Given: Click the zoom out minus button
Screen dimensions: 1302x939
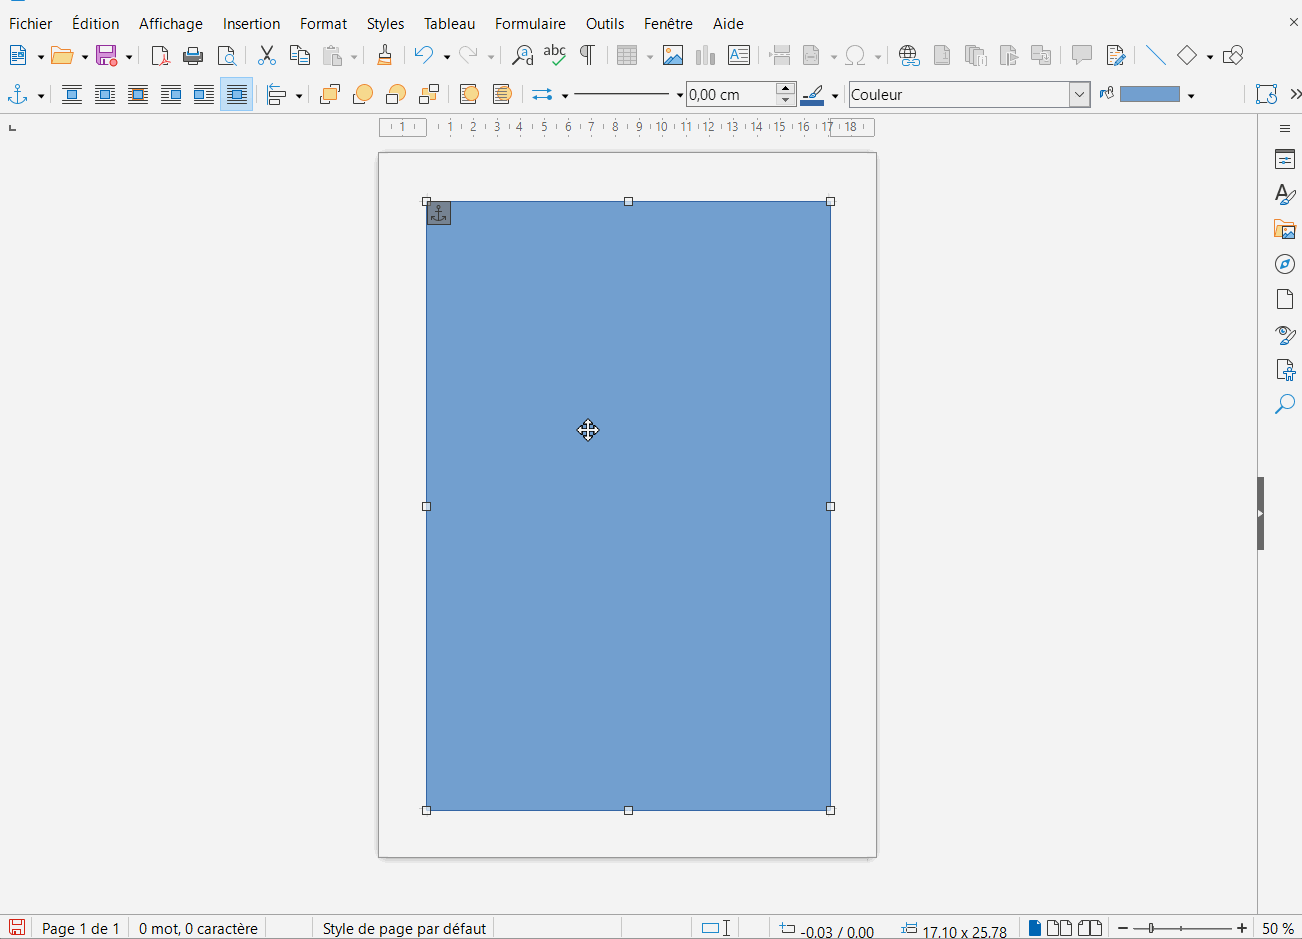Looking at the screenshot, I should [x=1123, y=928].
